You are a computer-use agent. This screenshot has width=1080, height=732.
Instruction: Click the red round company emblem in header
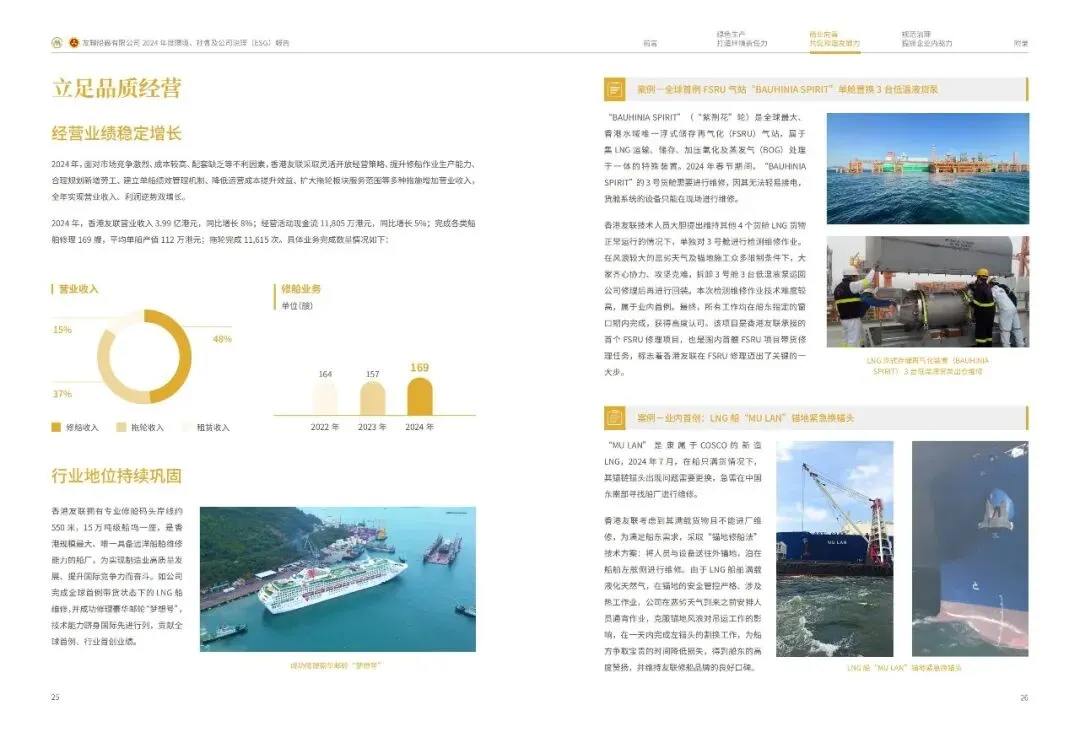pyautogui.click(x=73, y=43)
